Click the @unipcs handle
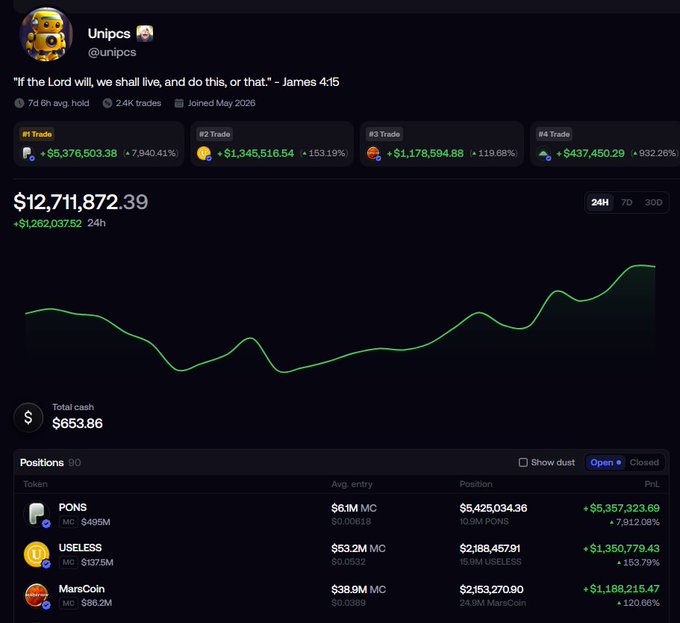This screenshot has width=680, height=623. click(112, 52)
